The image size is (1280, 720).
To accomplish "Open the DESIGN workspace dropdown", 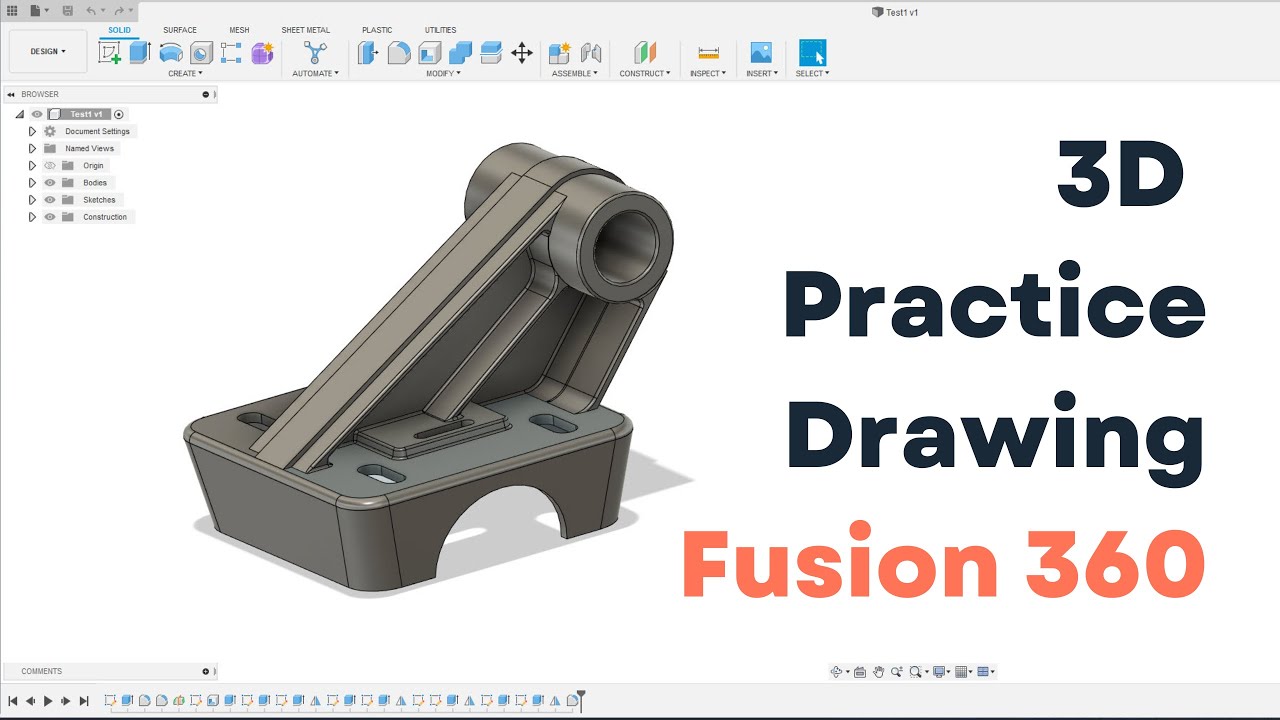I will 48,51.
